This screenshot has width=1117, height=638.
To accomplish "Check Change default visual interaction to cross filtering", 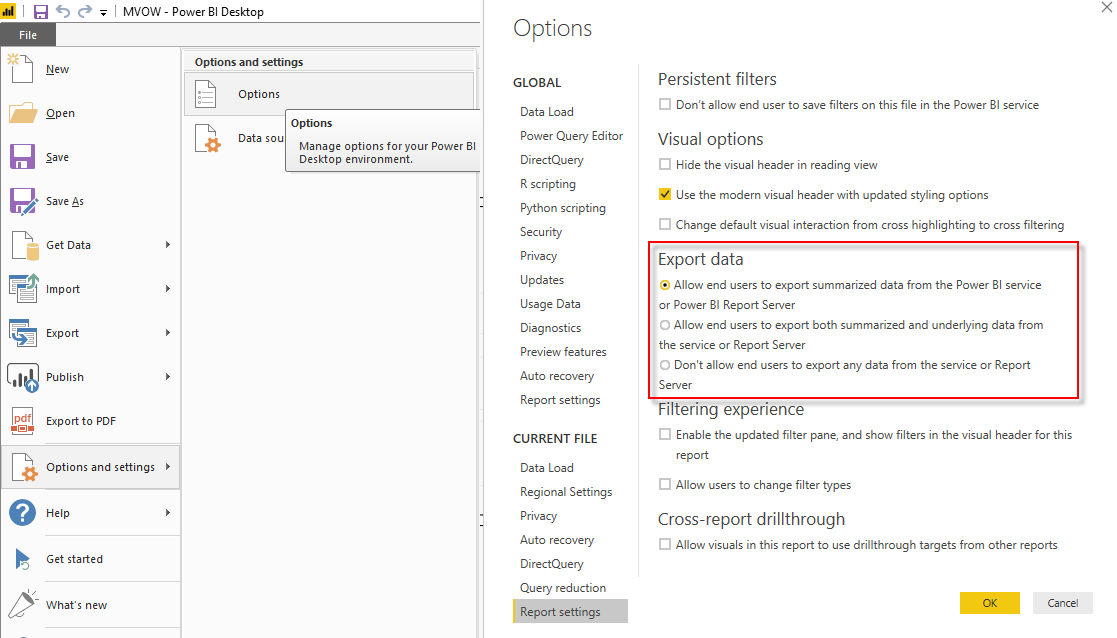I will (665, 224).
